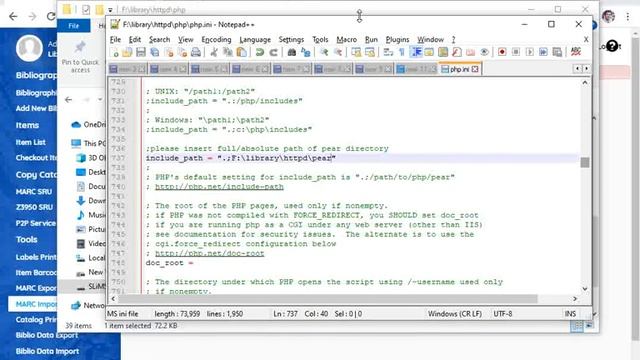Image resolution: width=640 pixels, height=360 pixels.
Task: Open the http://php.net/doc-root link
Action: click(x=209, y=253)
